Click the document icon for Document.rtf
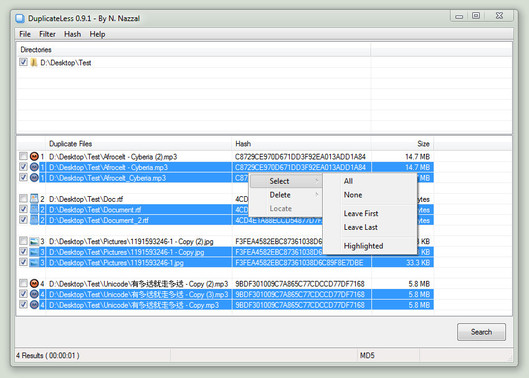 (34, 210)
